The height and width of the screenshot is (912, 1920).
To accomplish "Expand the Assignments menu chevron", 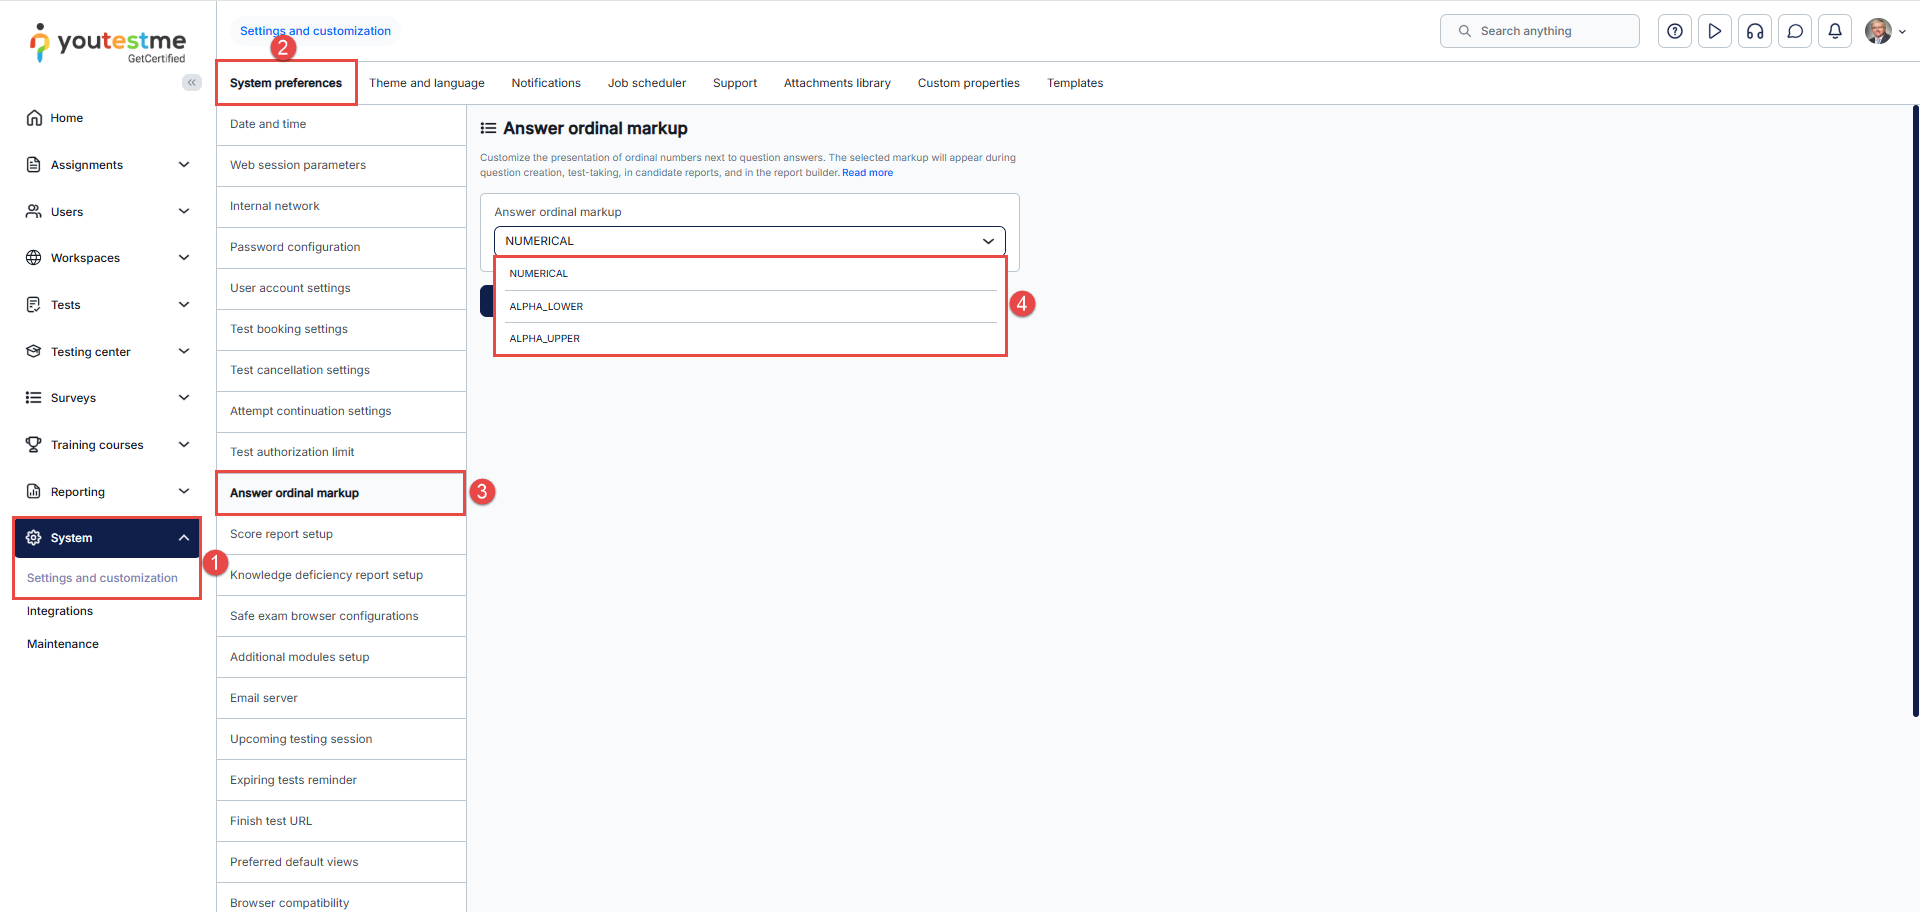I will click(x=184, y=165).
